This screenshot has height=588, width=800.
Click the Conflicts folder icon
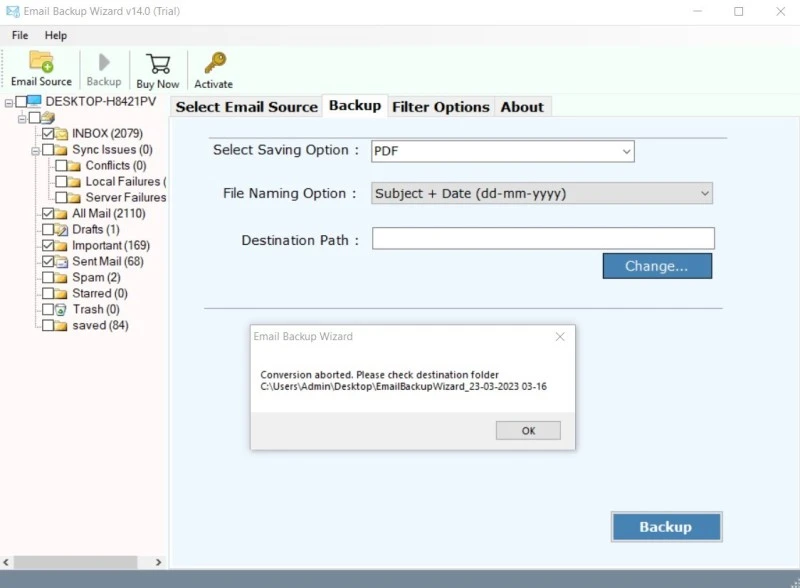coord(74,166)
